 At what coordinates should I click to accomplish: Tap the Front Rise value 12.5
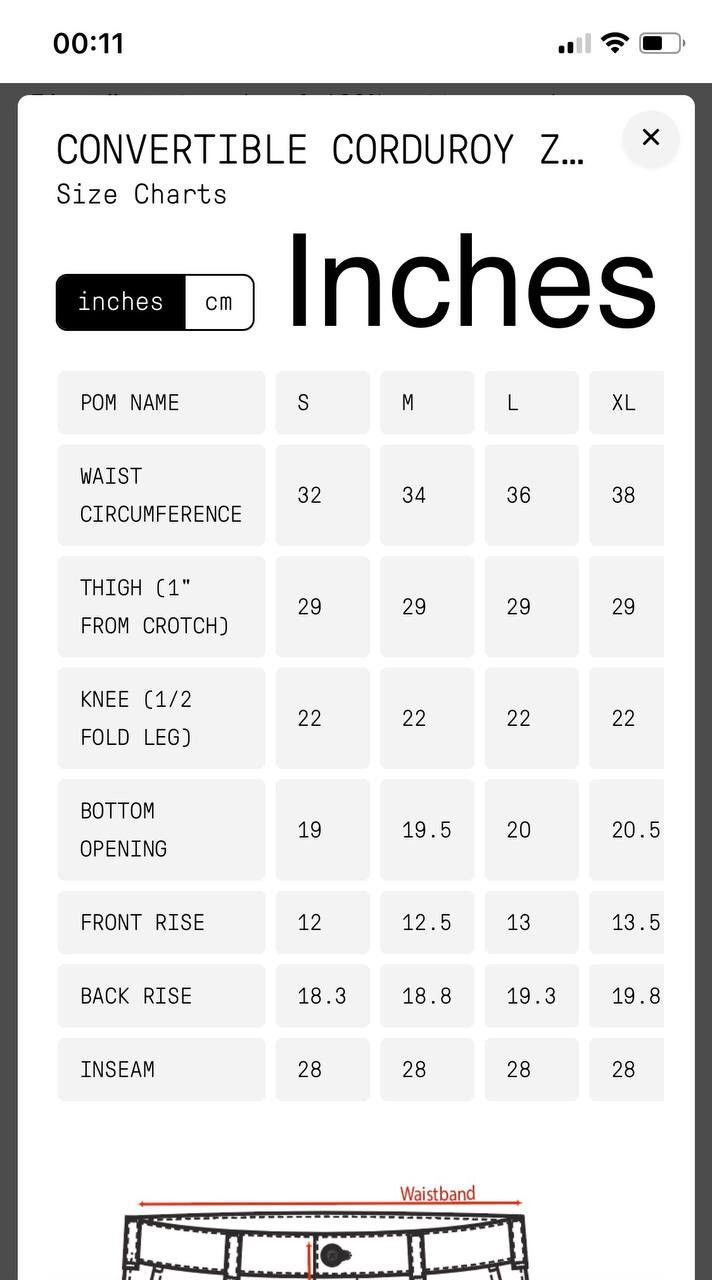[x=427, y=922]
